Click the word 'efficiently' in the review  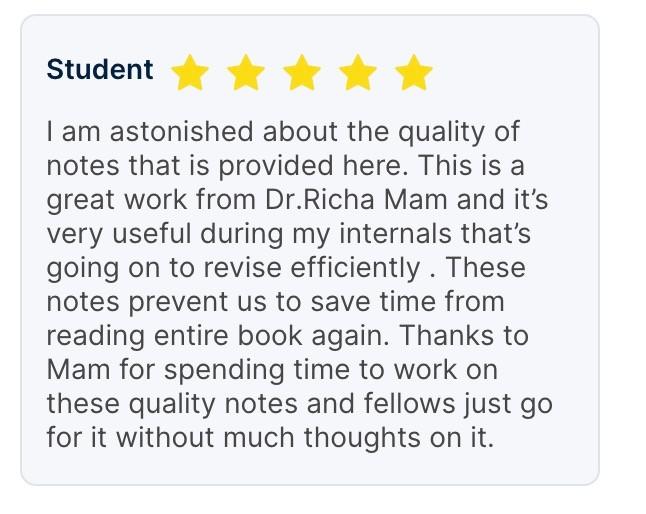coord(355,269)
